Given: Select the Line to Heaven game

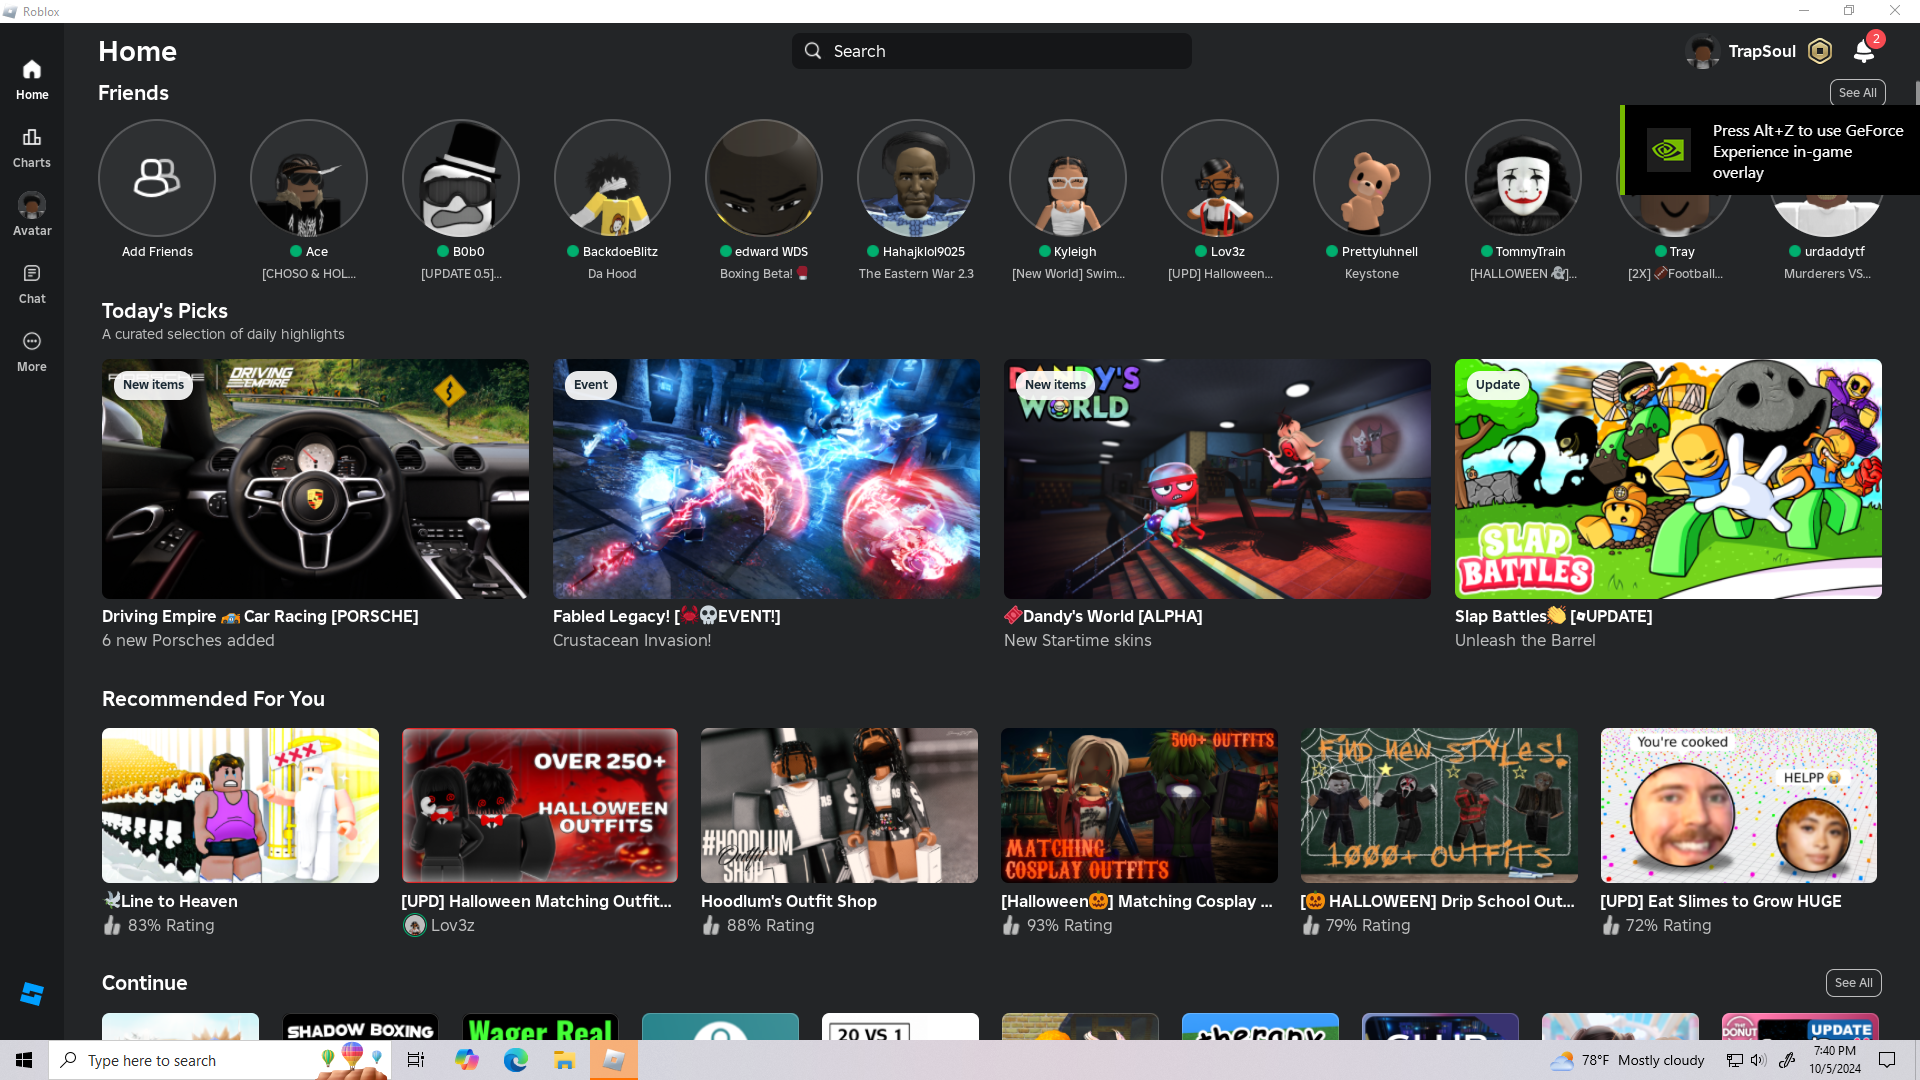Looking at the screenshot, I should [240, 805].
